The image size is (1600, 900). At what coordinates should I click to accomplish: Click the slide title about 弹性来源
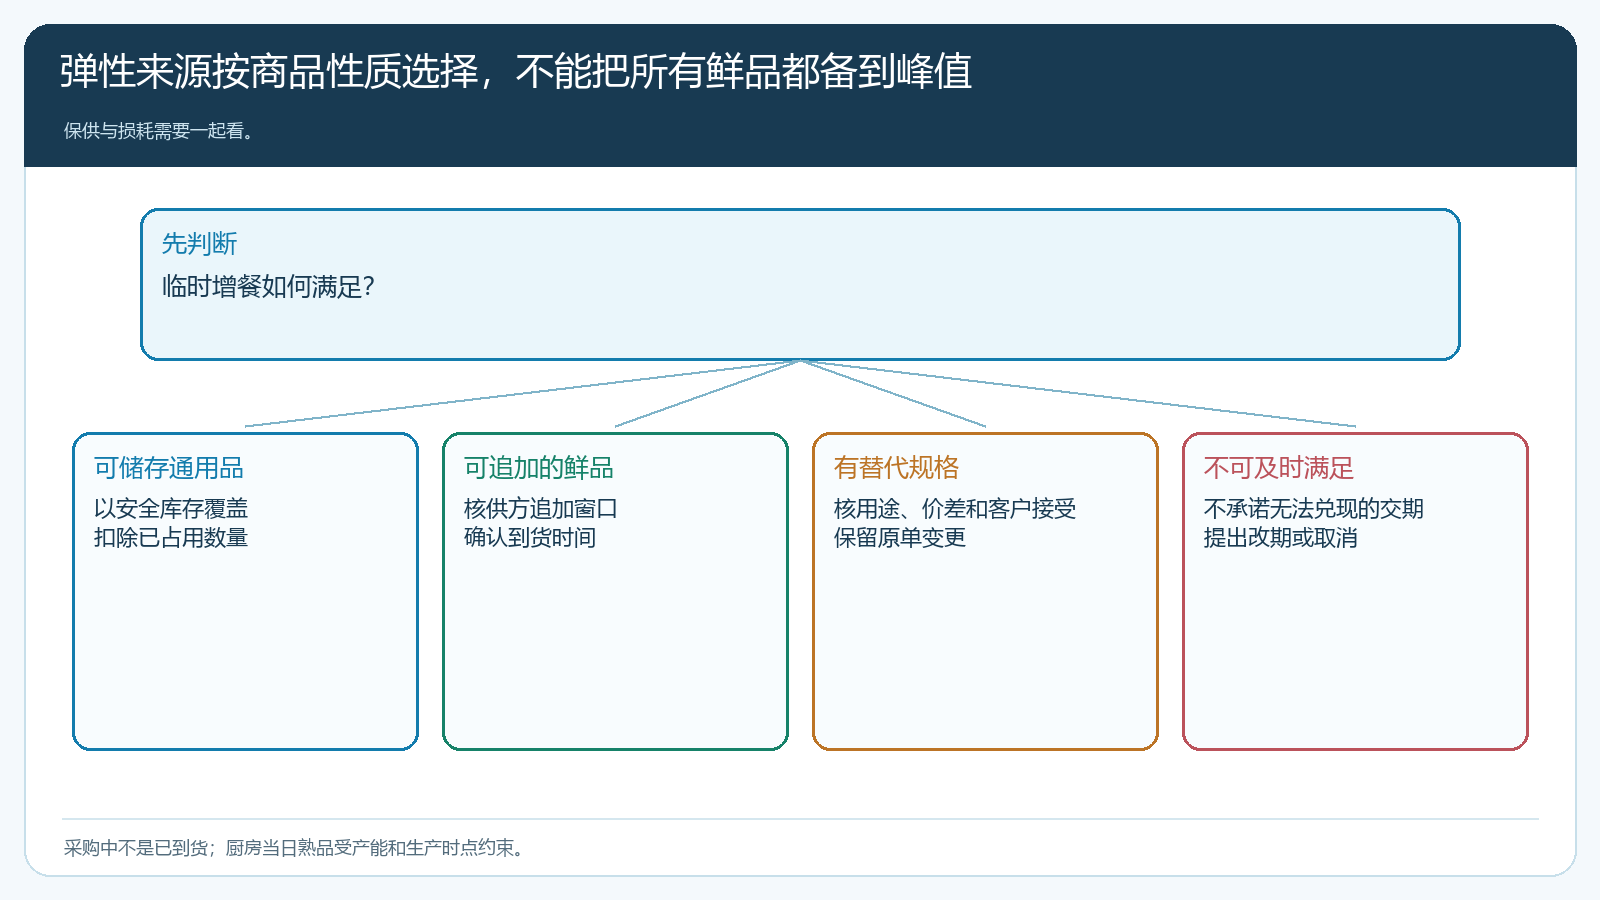click(516, 71)
